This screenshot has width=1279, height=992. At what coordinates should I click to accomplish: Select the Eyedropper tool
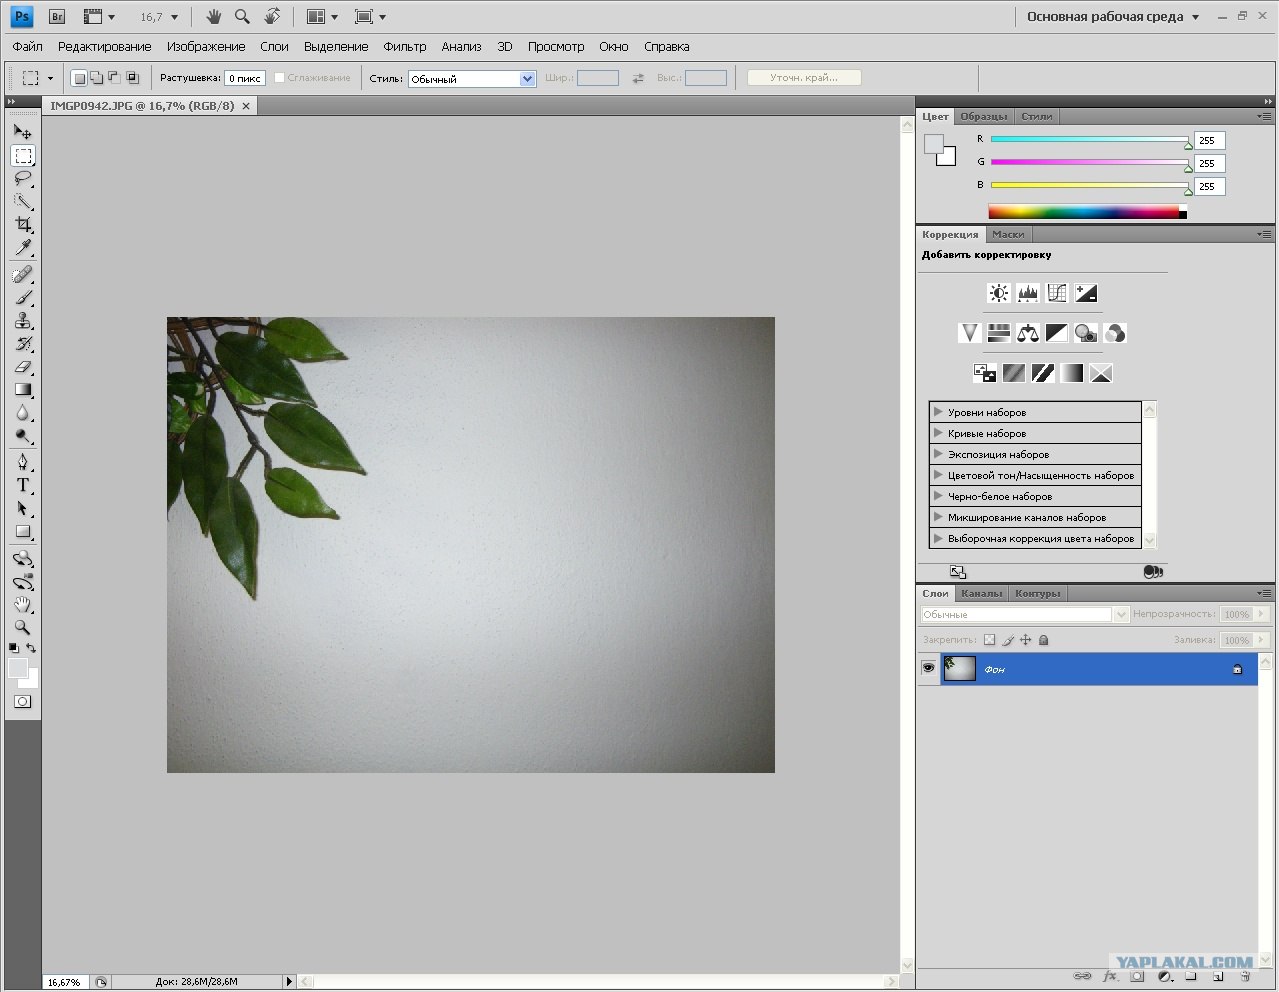(x=23, y=247)
